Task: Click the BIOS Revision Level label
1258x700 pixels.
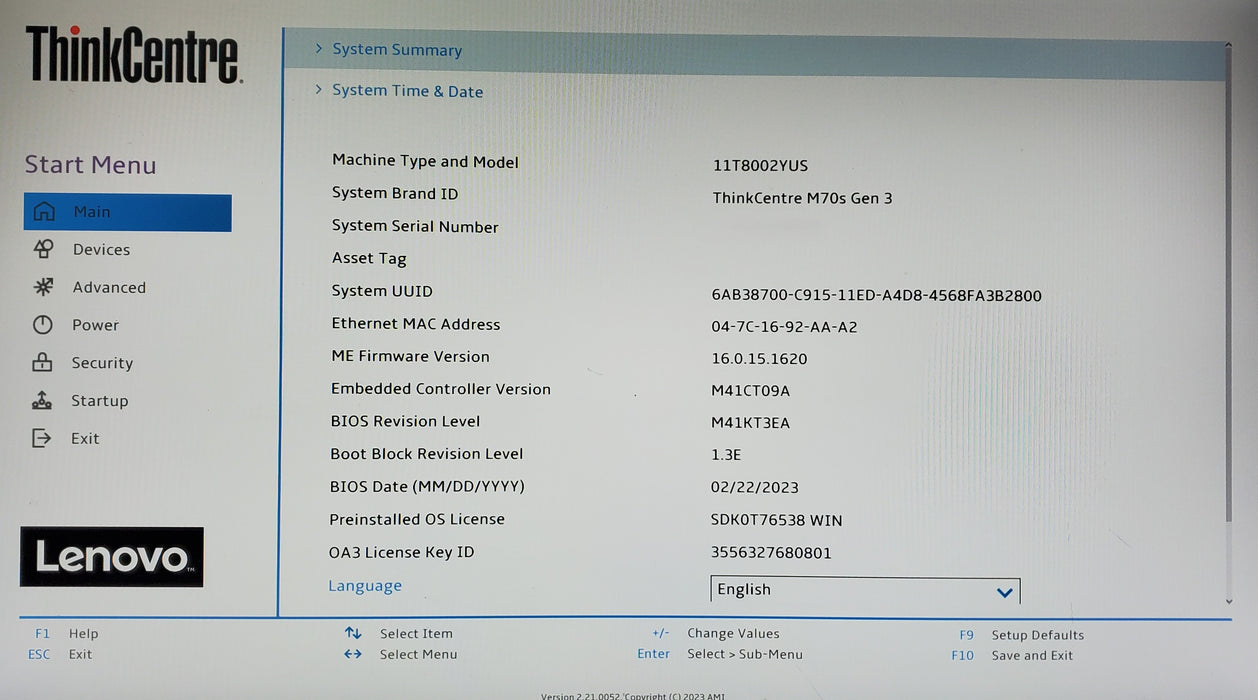Action: (x=405, y=421)
